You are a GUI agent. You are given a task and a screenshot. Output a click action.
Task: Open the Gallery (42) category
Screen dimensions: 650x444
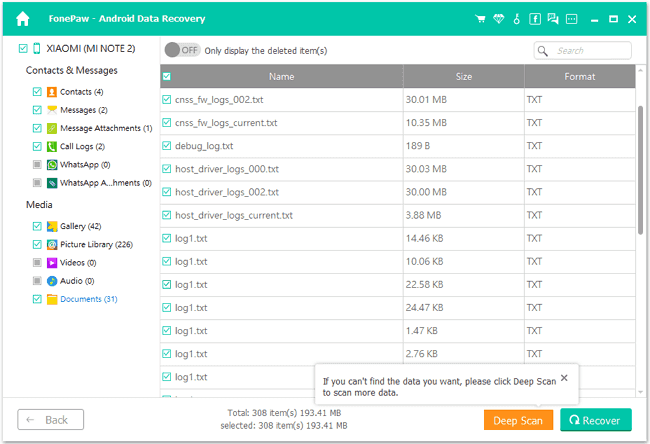pos(80,226)
